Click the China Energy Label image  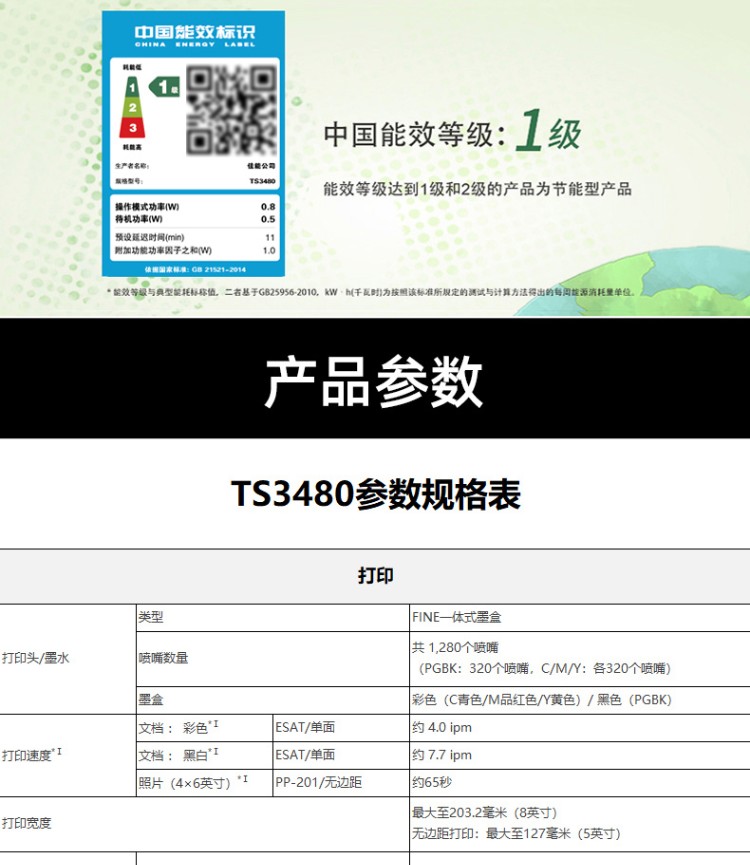tap(194, 143)
